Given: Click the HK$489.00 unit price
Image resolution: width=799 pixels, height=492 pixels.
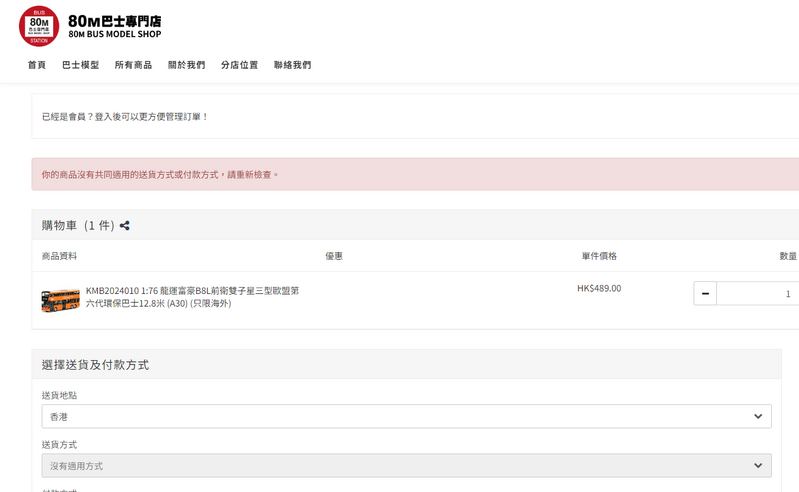Looking at the screenshot, I should [599, 288].
